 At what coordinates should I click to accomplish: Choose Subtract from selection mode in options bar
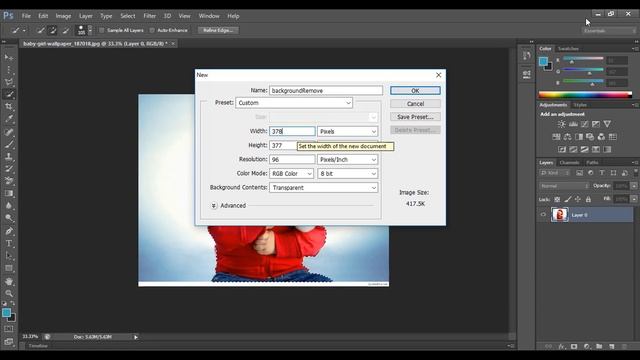point(65,30)
